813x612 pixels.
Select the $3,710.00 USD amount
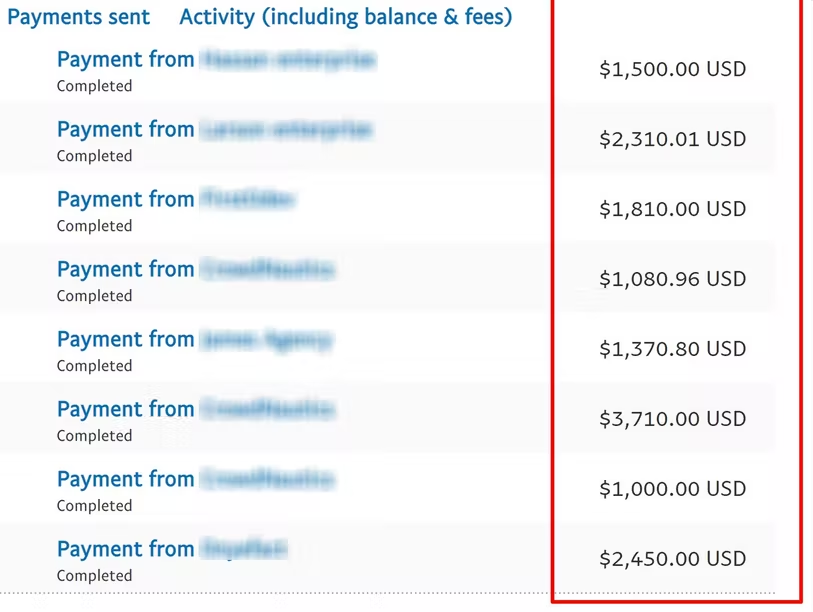pyautogui.click(x=672, y=419)
